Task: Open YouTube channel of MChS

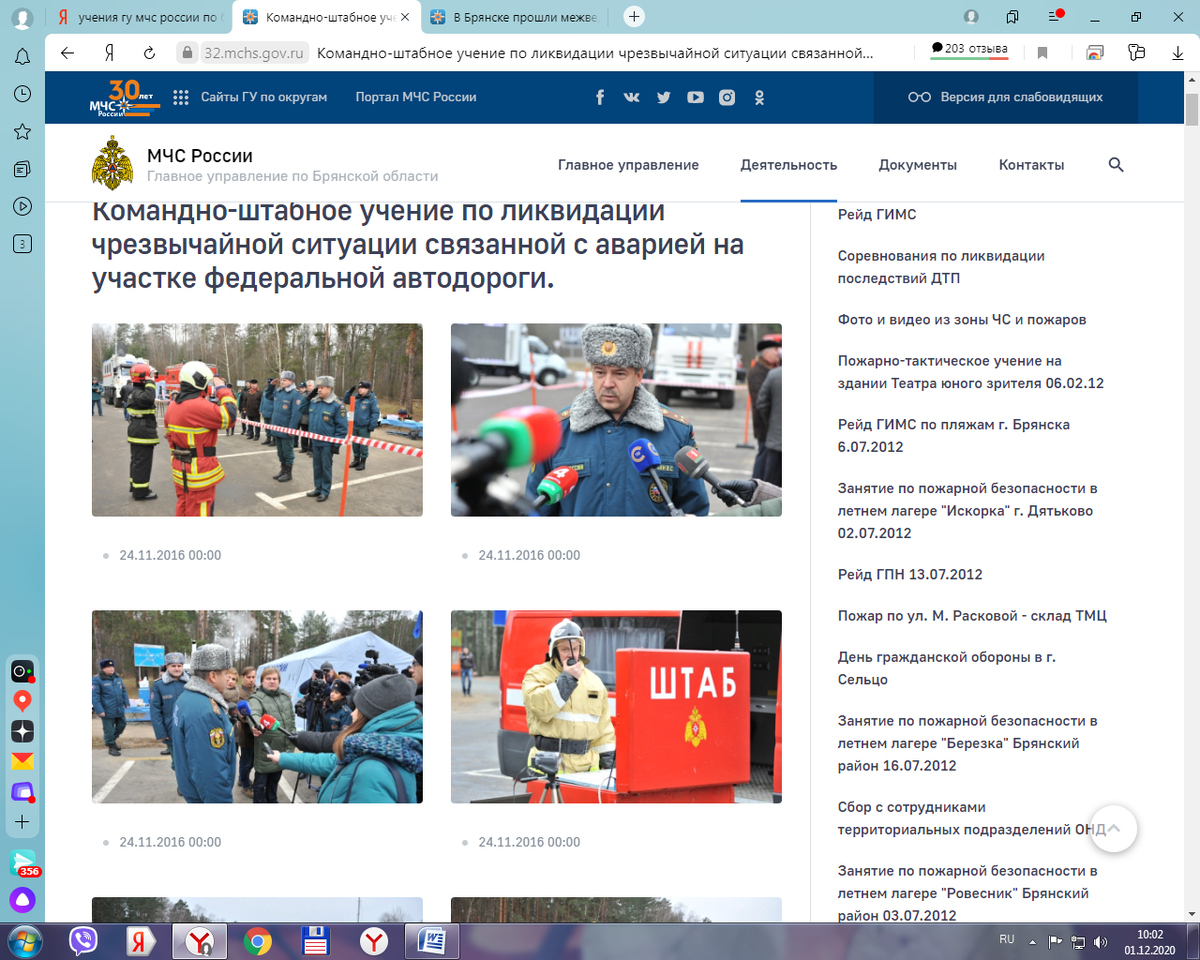Action: [695, 97]
